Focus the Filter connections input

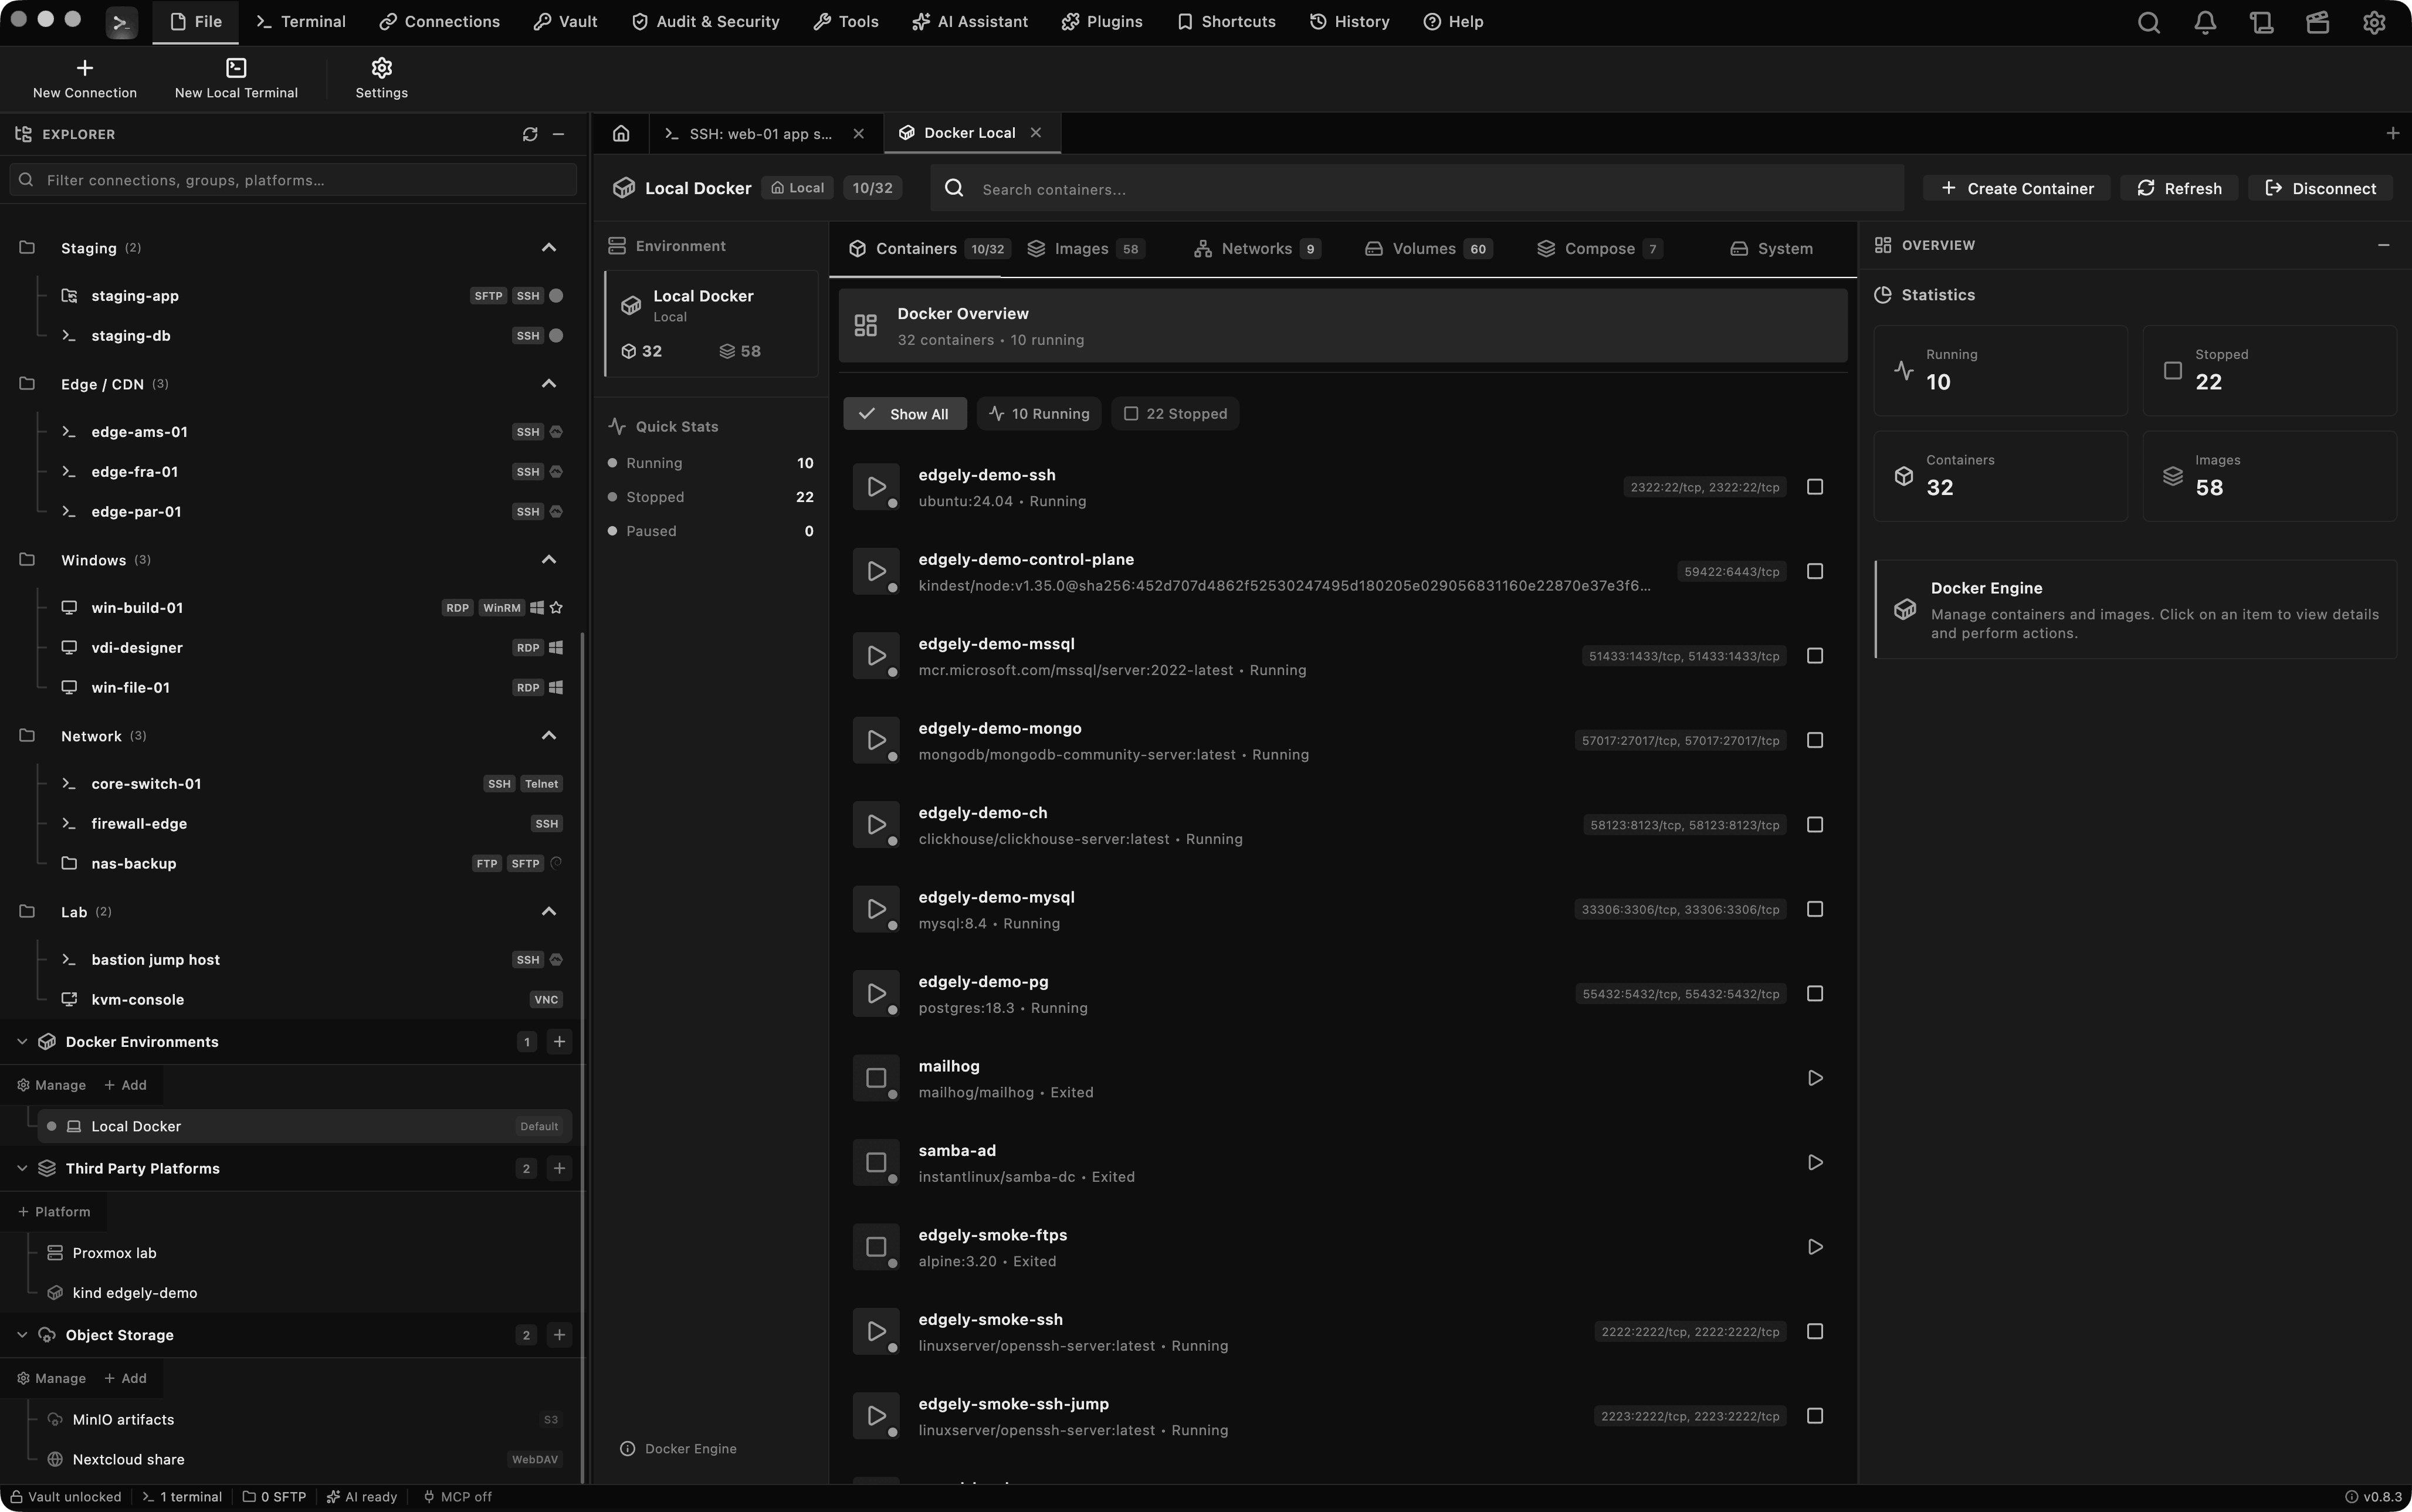[293, 180]
